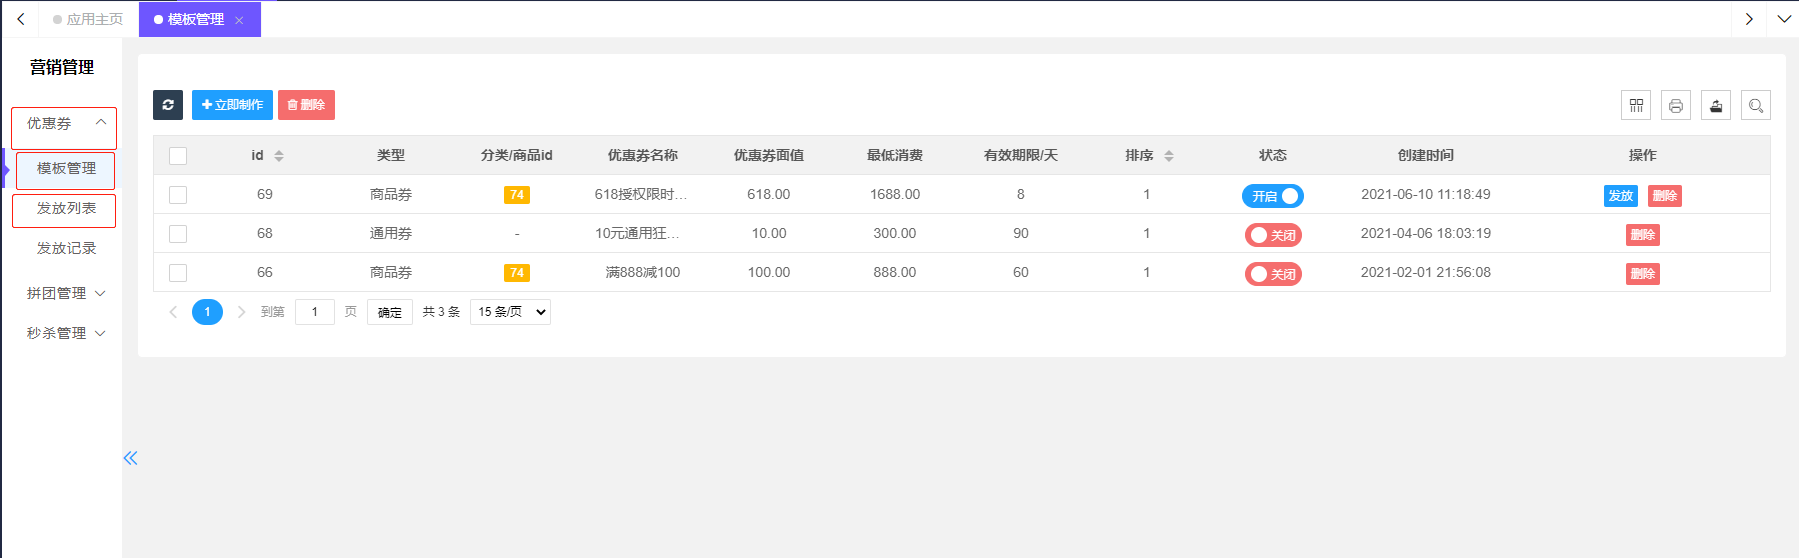Viewport: 1799px width, 558px height.
Task: Open tab options down-chevron at top right
Action: pyautogui.click(x=1783, y=19)
